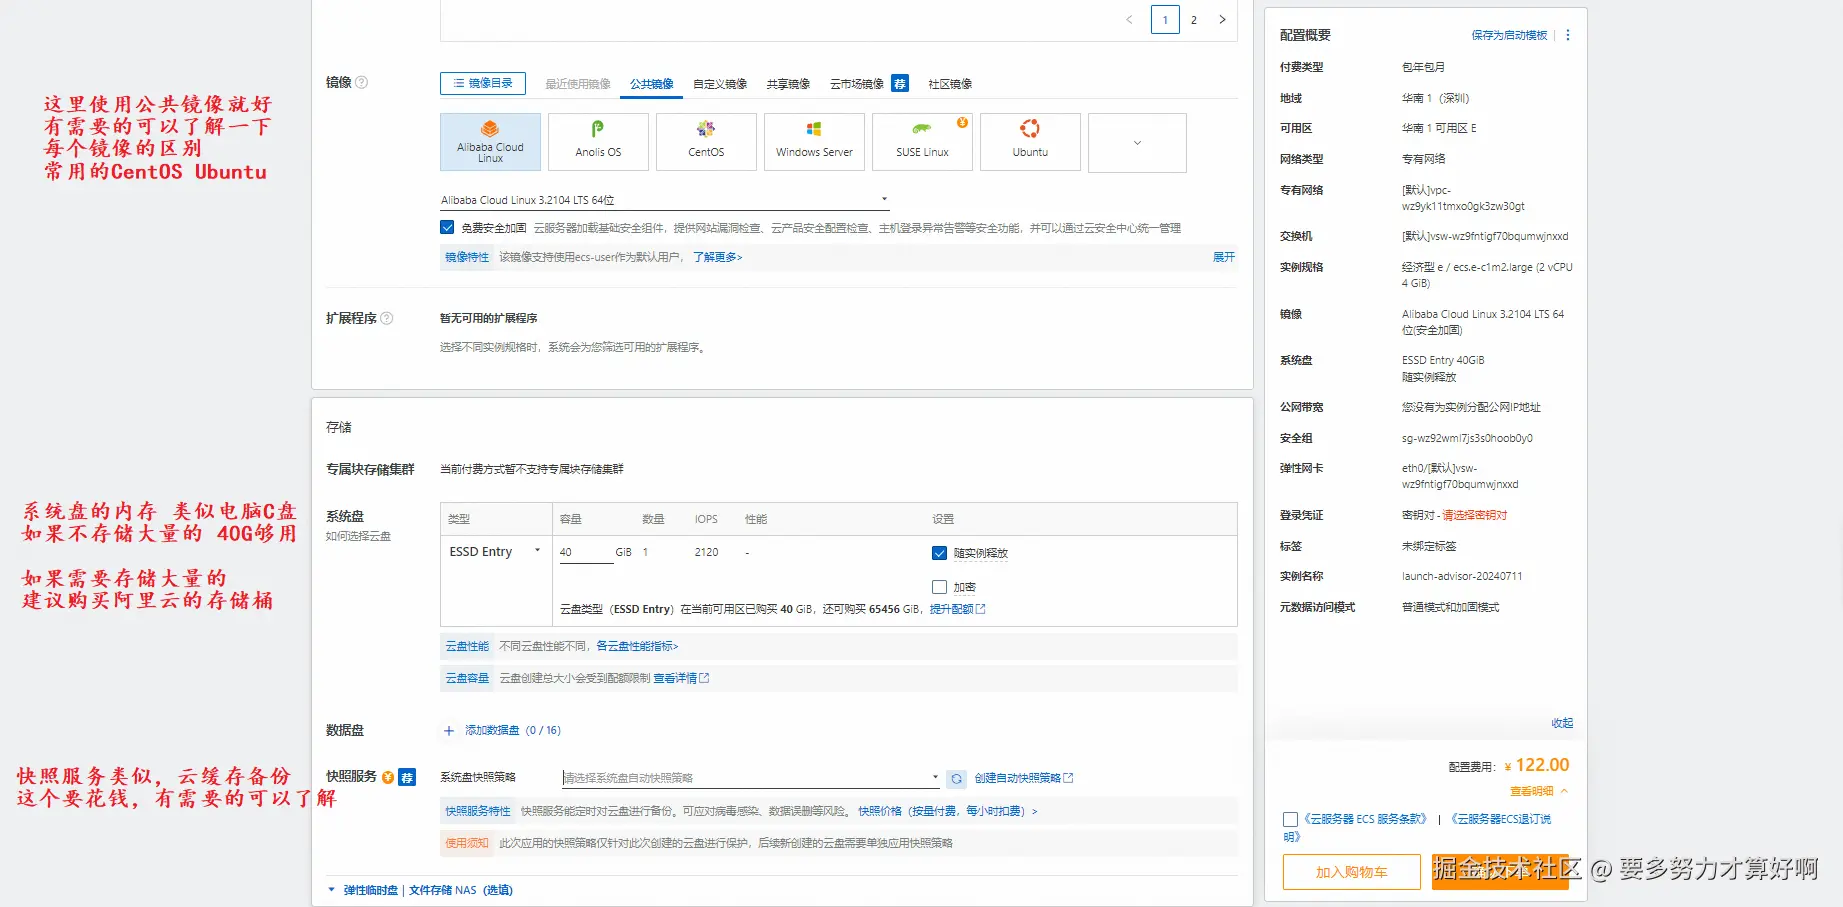Open the 系统盘快照策略 dropdown
Image resolution: width=1843 pixels, height=907 pixels.
point(751,778)
